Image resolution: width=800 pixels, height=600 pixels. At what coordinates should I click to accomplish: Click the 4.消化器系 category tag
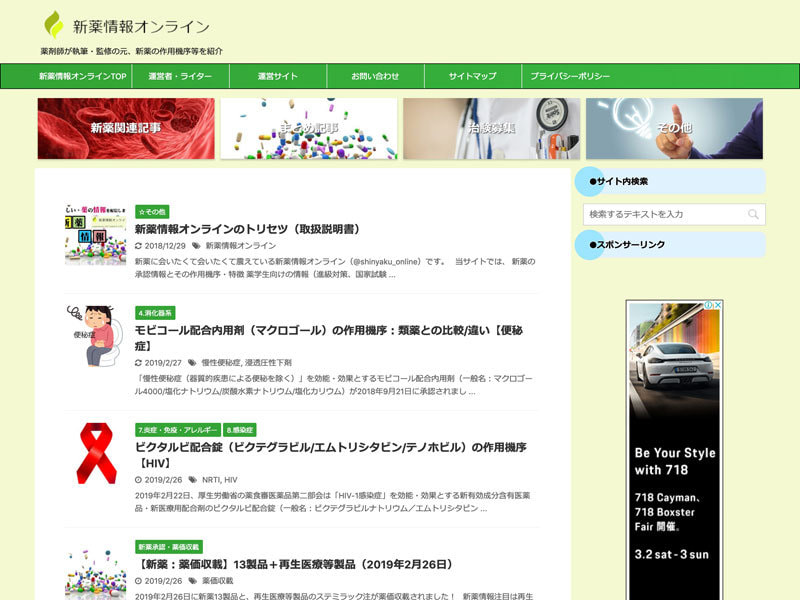click(x=155, y=312)
